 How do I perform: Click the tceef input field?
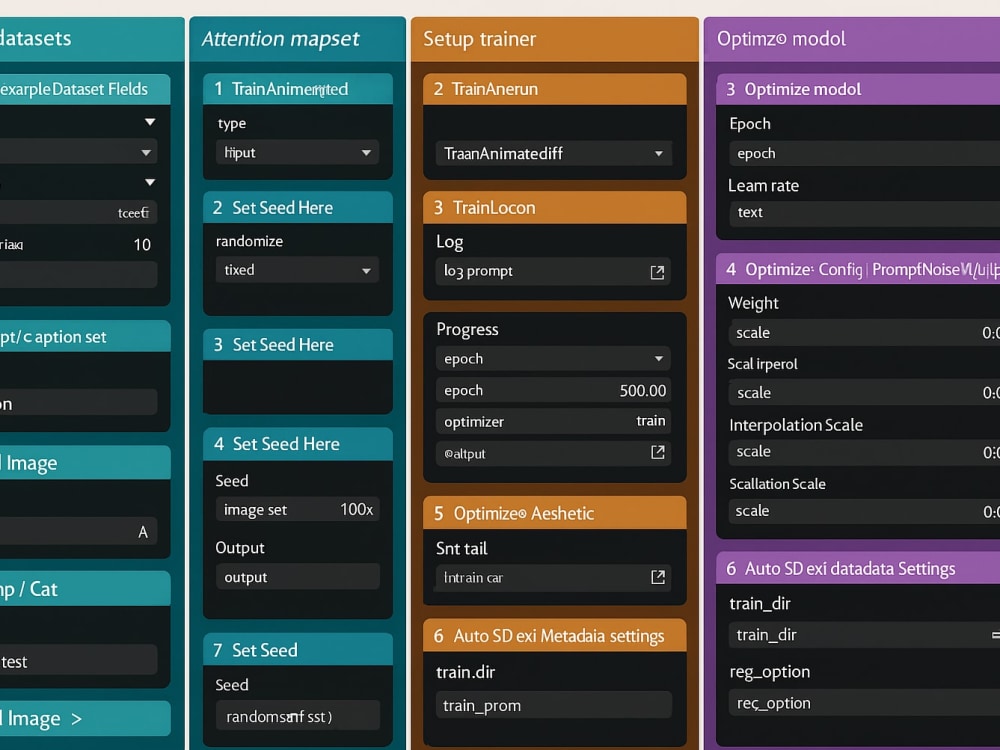click(x=78, y=212)
